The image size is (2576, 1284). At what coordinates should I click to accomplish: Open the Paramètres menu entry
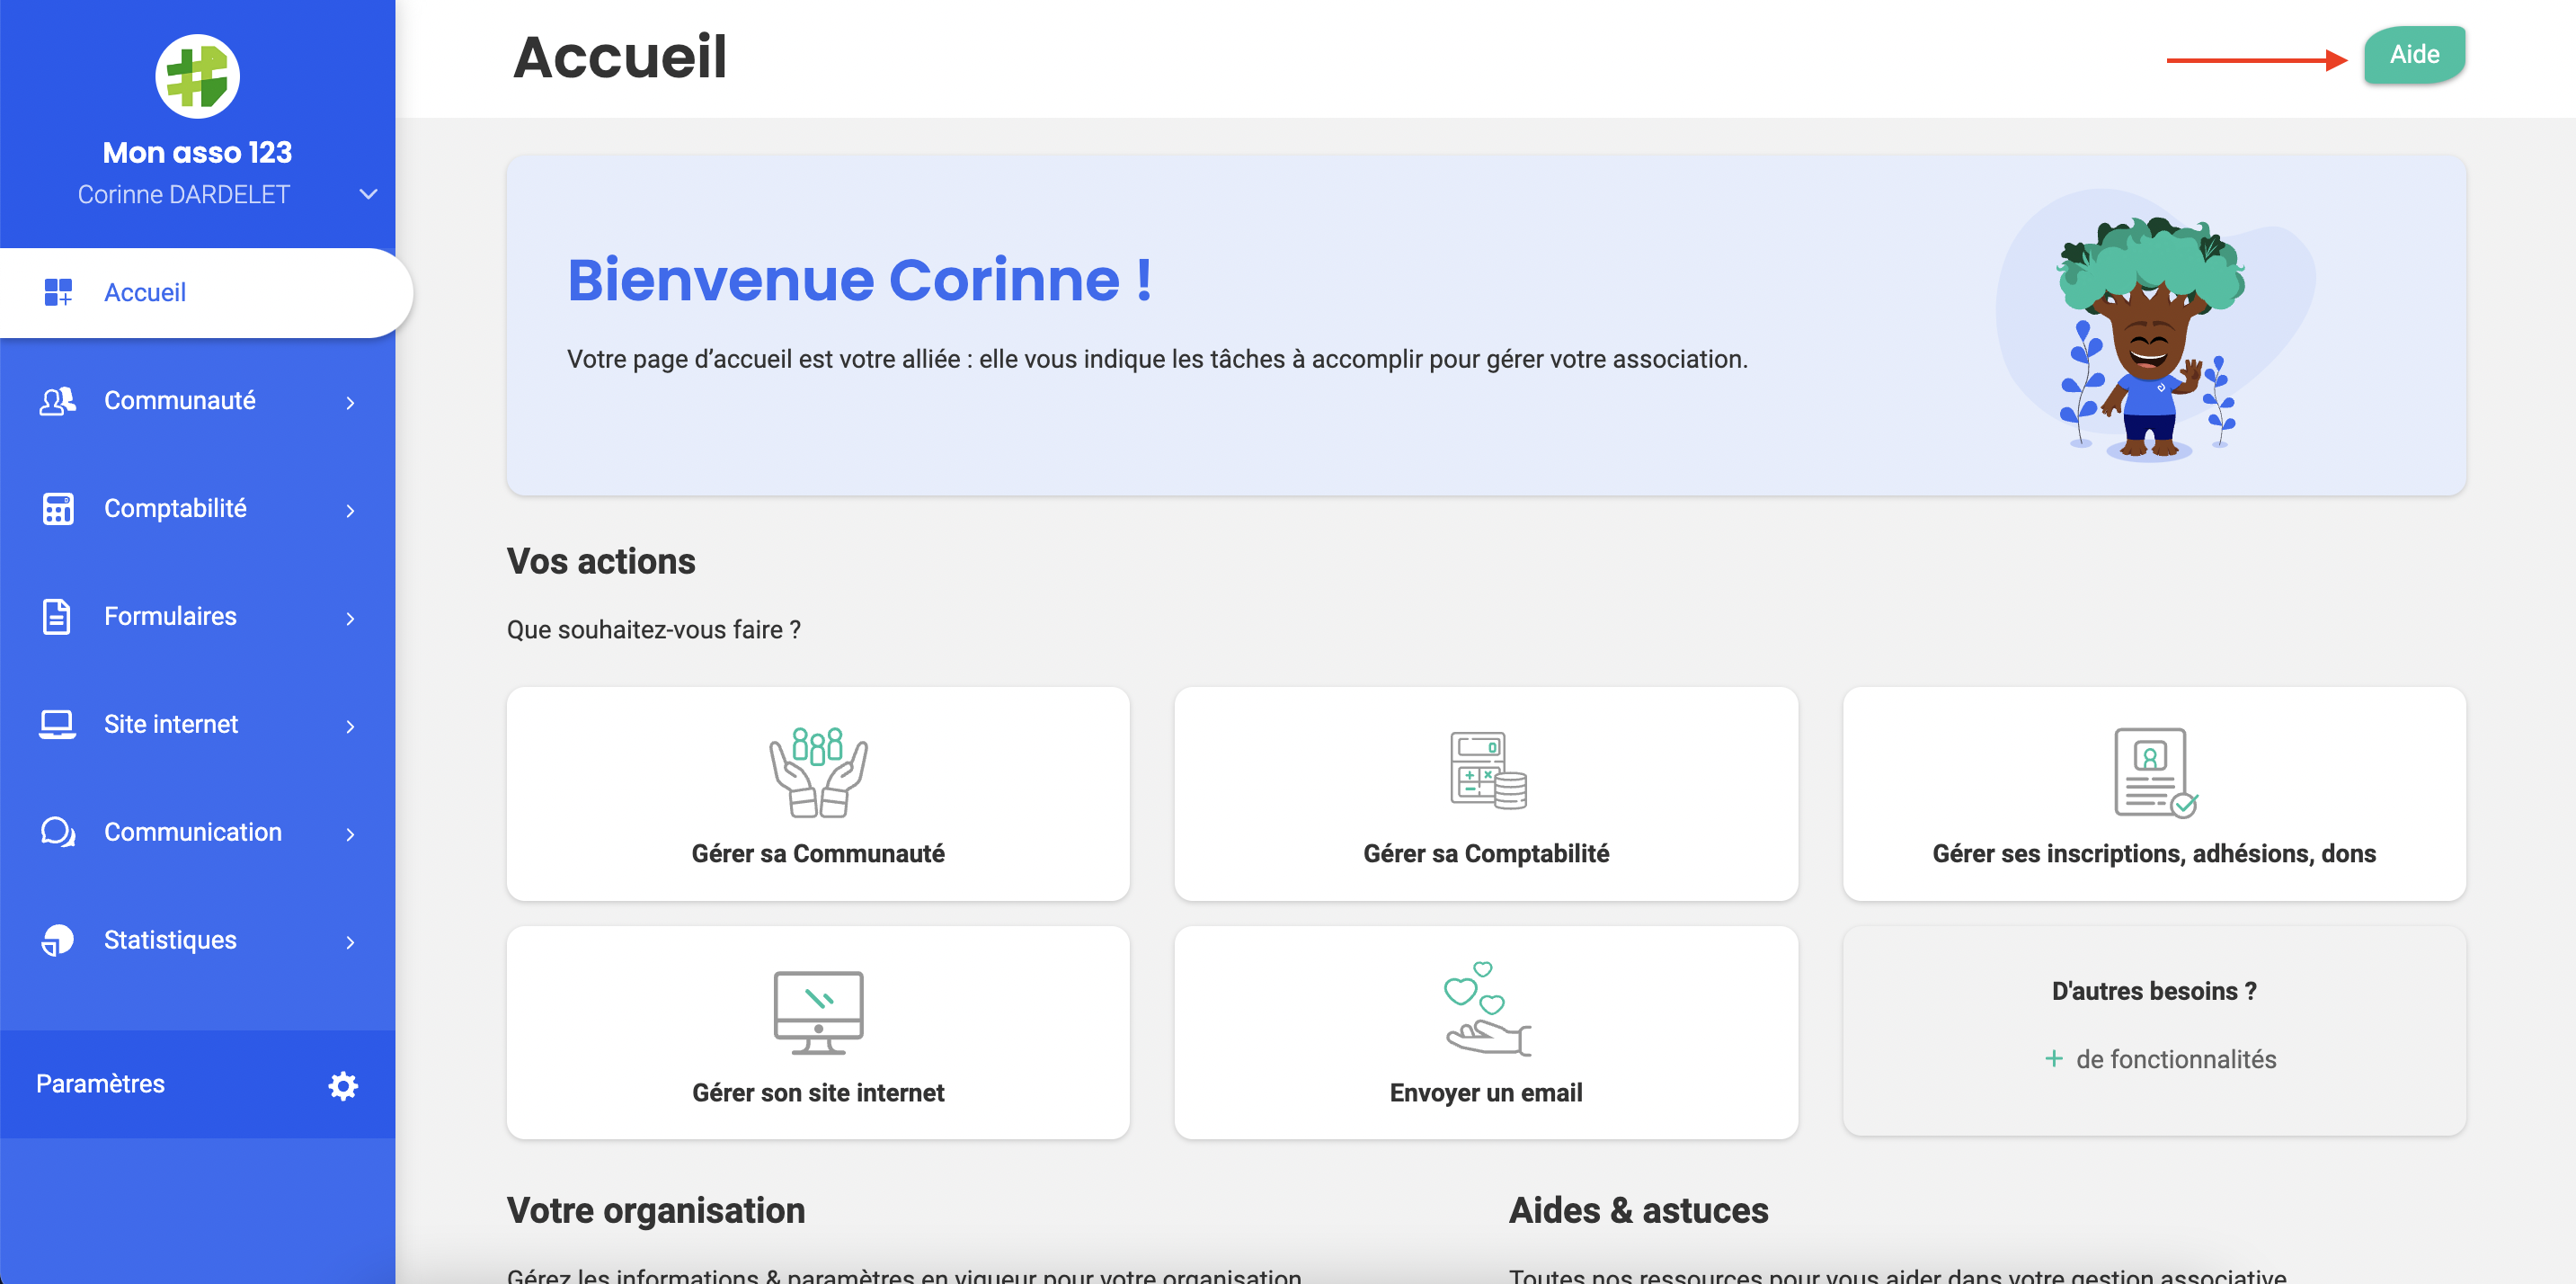[x=100, y=1084]
